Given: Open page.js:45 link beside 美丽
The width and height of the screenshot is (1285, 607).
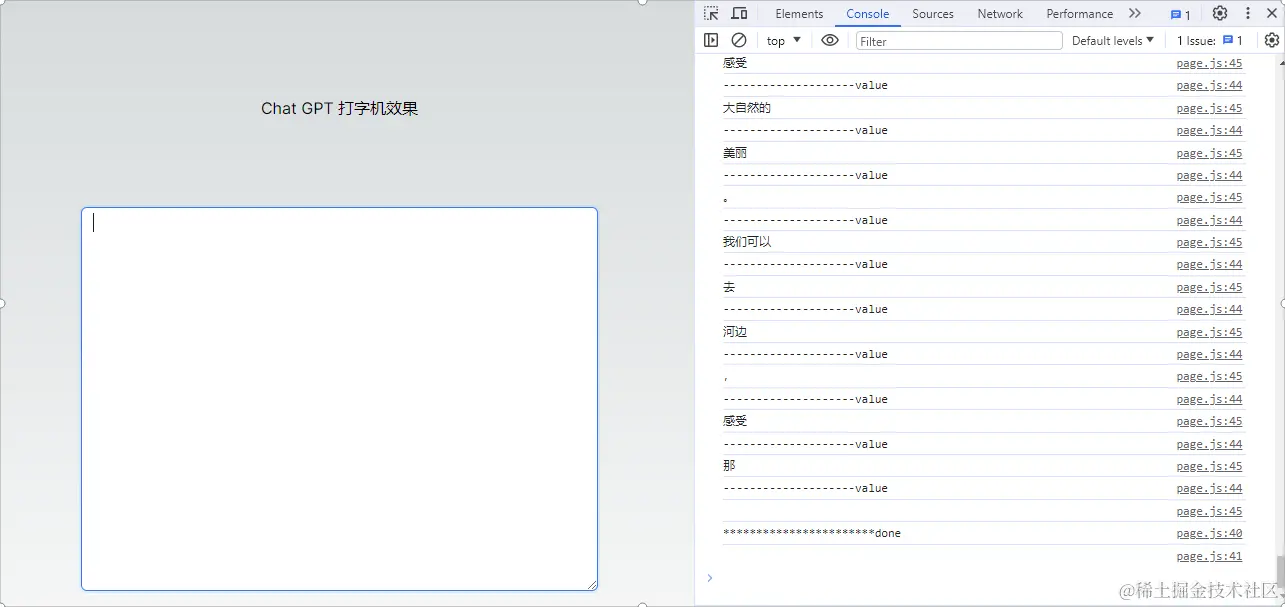Looking at the screenshot, I should click(x=1209, y=153).
